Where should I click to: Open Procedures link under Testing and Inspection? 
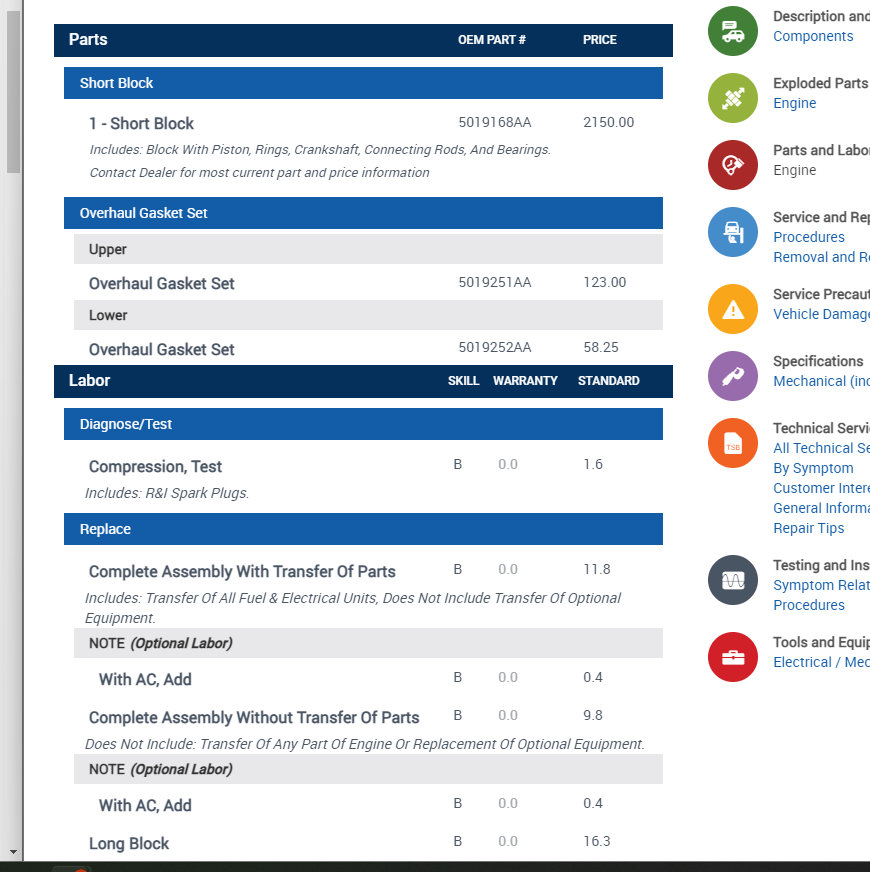pos(808,605)
